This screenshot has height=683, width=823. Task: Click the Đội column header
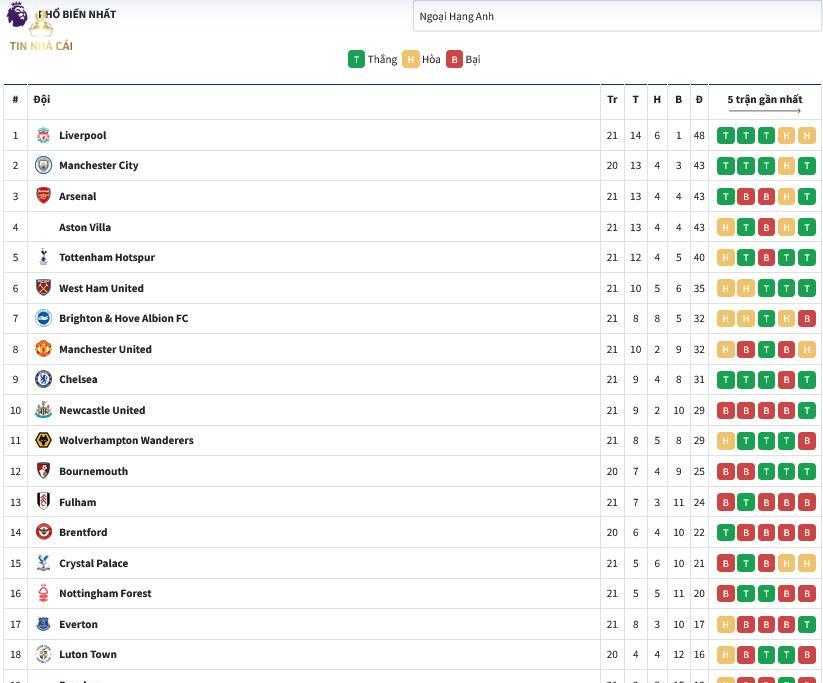[41, 99]
